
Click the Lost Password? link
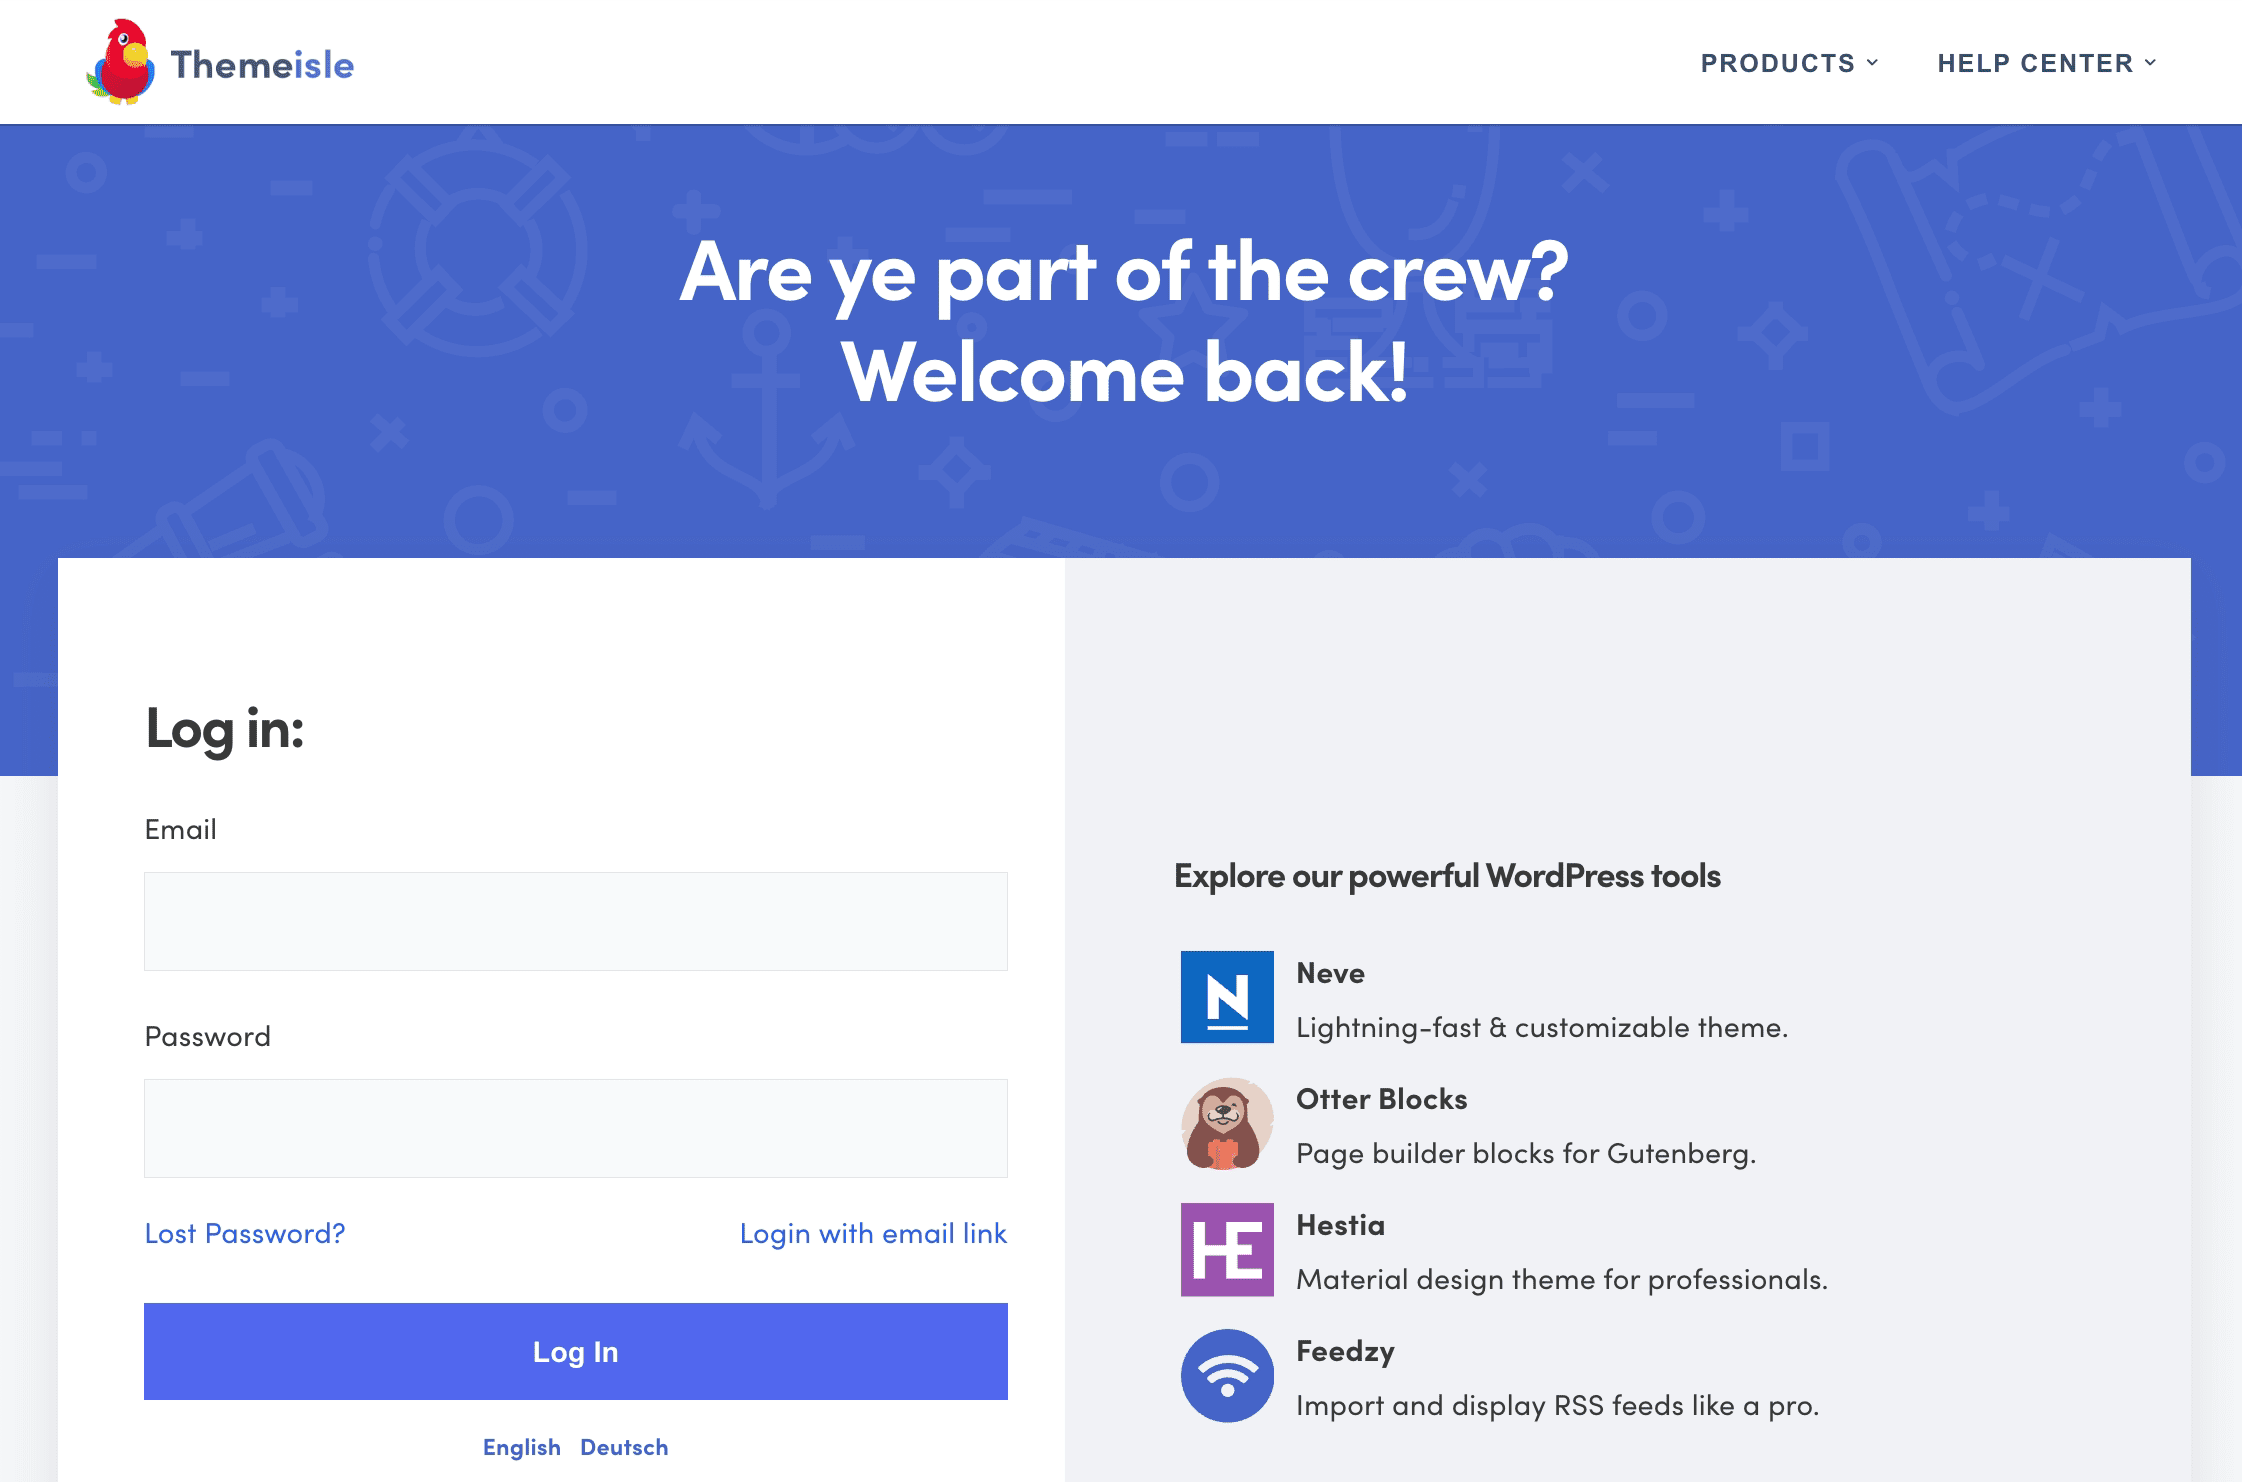[x=245, y=1233]
